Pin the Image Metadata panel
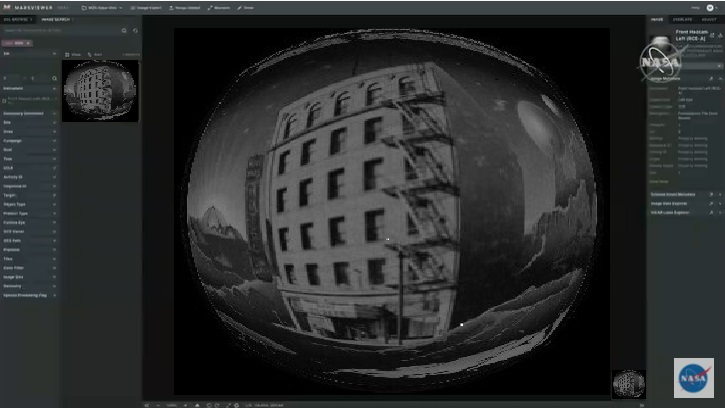The width and height of the screenshot is (725, 408). [708, 77]
